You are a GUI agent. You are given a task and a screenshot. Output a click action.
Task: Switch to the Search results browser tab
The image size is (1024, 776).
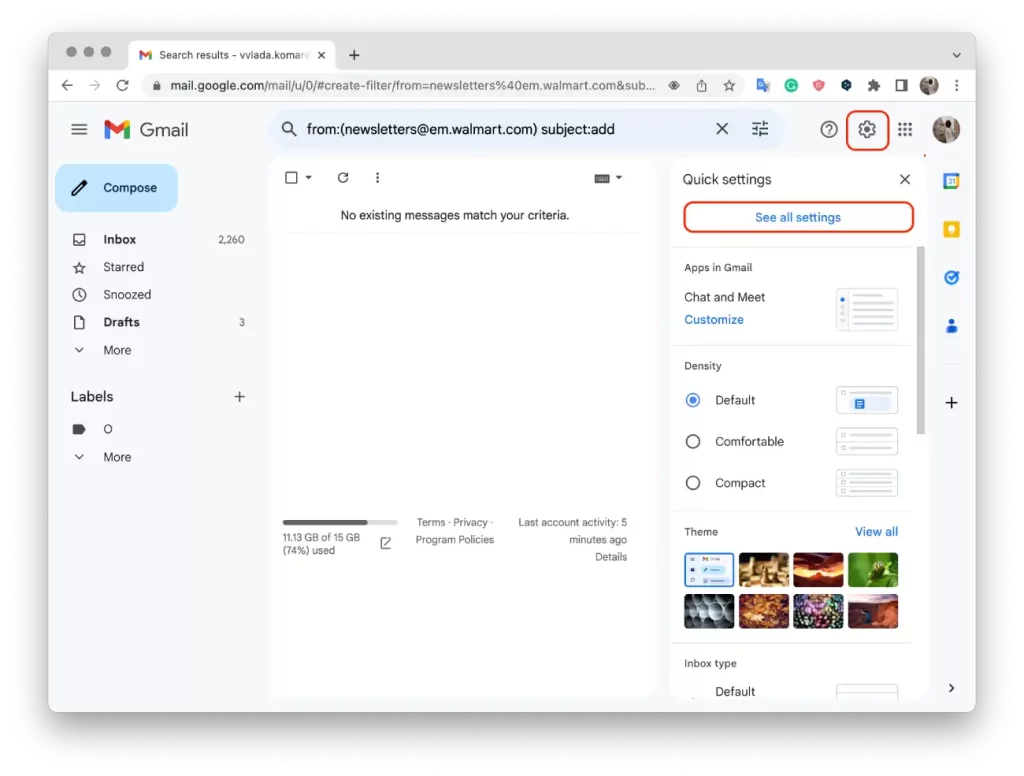(232, 56)
